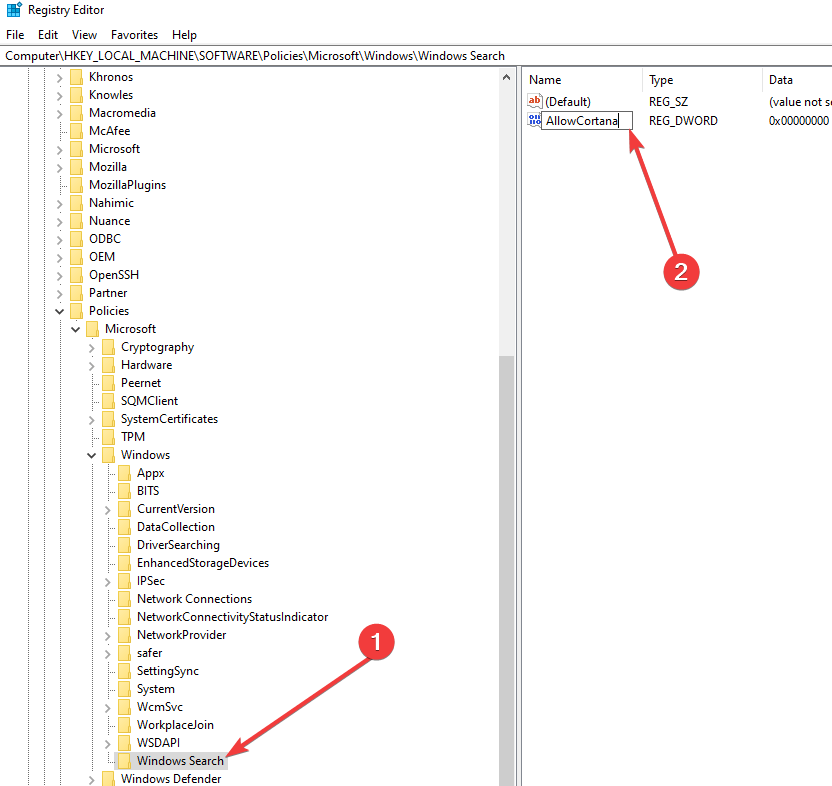
Task: Select the SettingSync key
Action: 168,671
